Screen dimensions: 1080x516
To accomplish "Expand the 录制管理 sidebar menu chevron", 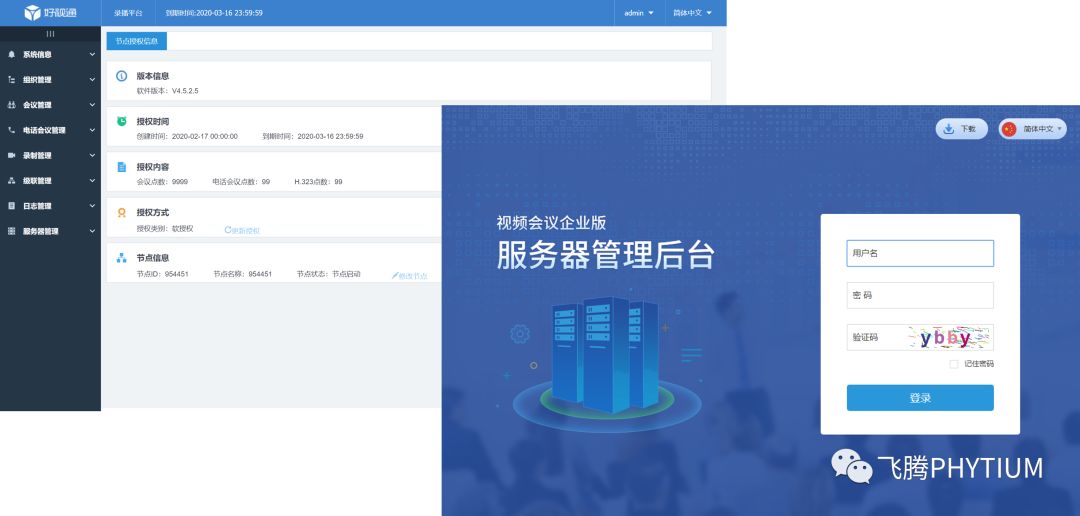I will coord(92,156).
